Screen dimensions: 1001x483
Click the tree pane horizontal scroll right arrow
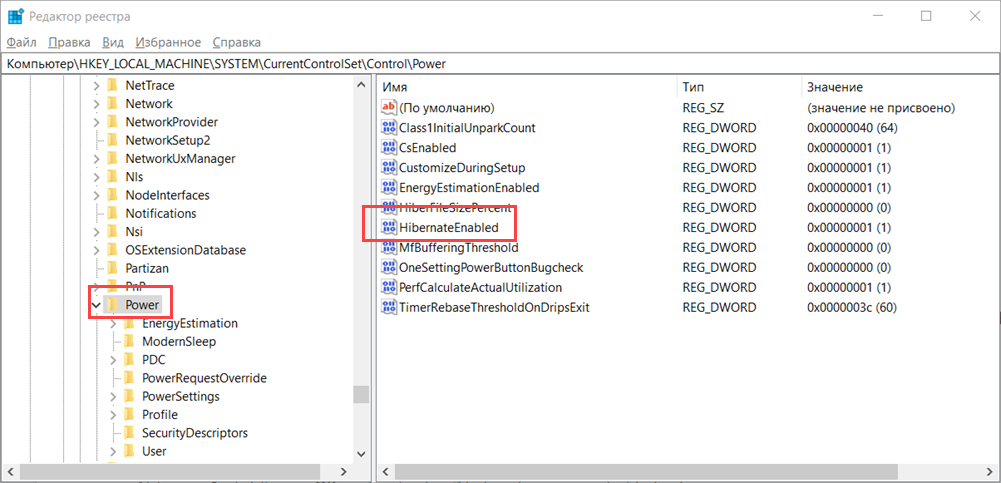click(343, 472)
